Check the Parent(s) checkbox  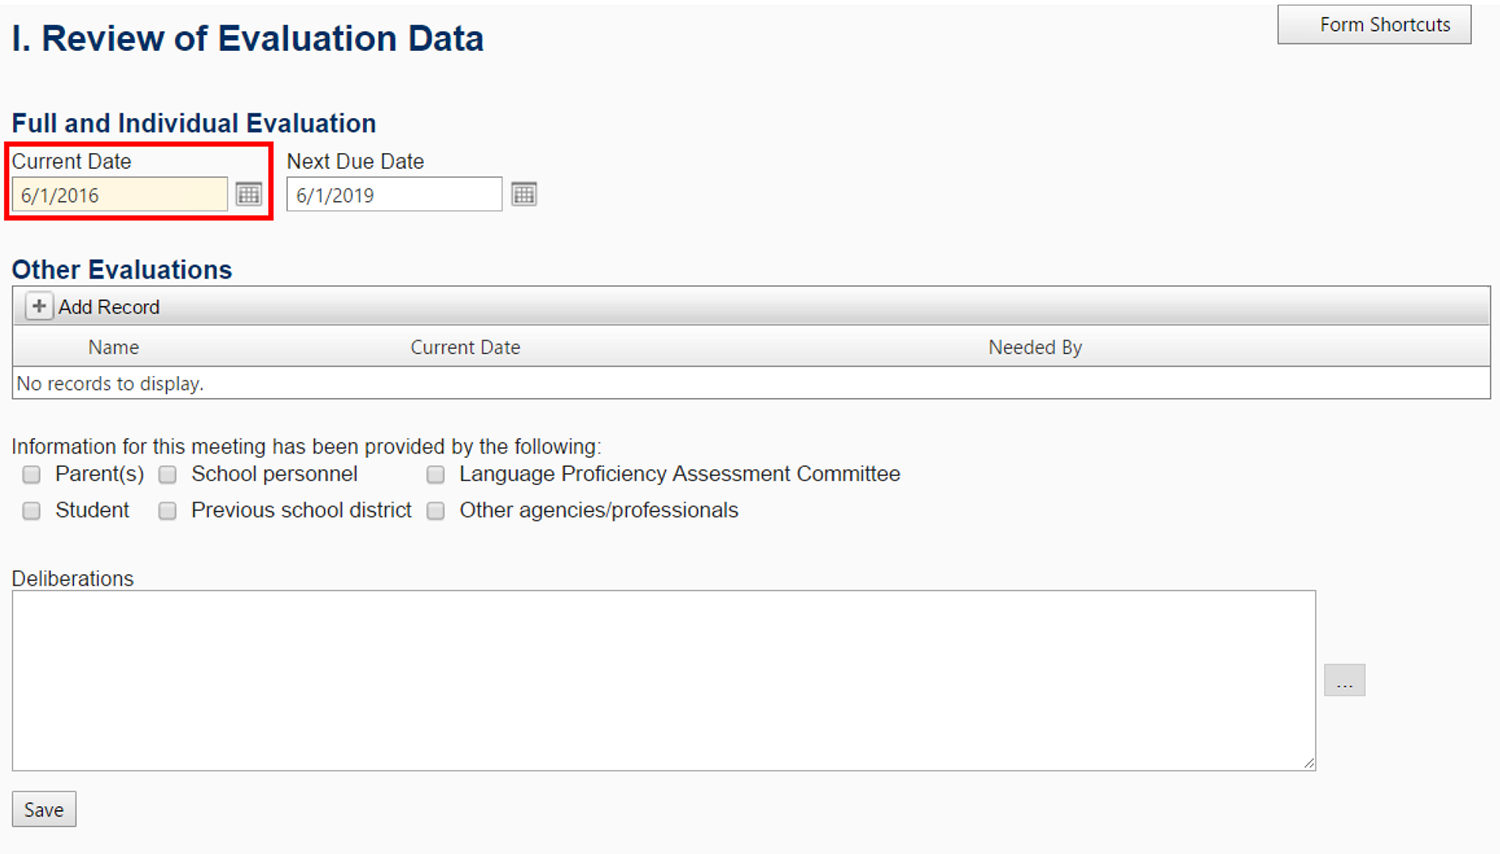30,474
